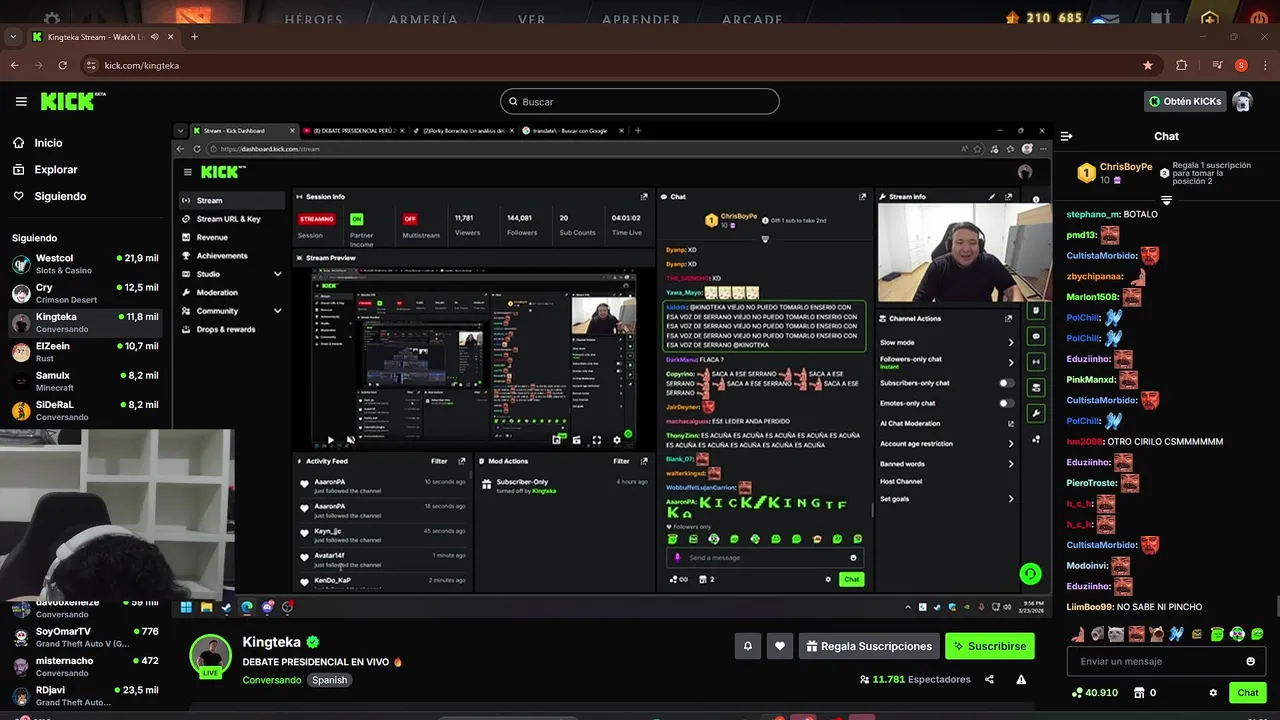The width and height of the screenshot is (1280, 720).
Task: Expand the Community menu in dashboard
Action: pos(277,311)
